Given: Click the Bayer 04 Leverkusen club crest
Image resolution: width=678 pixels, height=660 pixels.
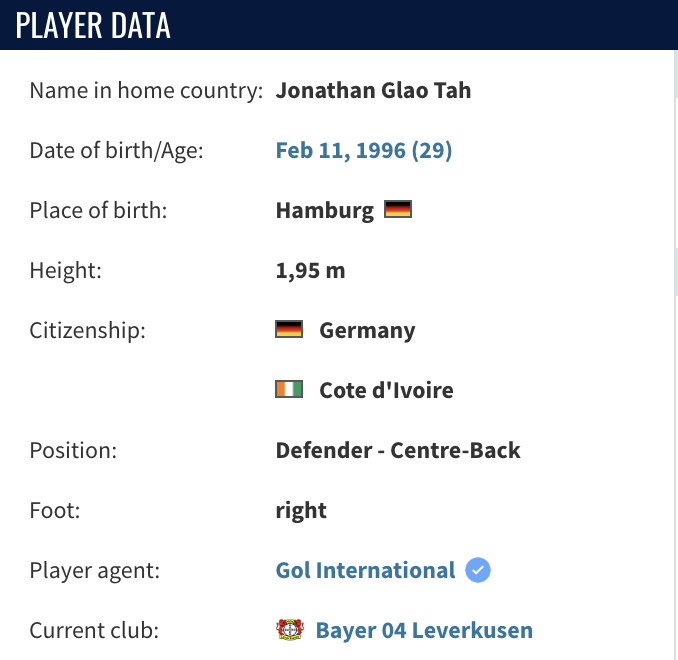Looking at the screenshot, I should pos(290,630).
